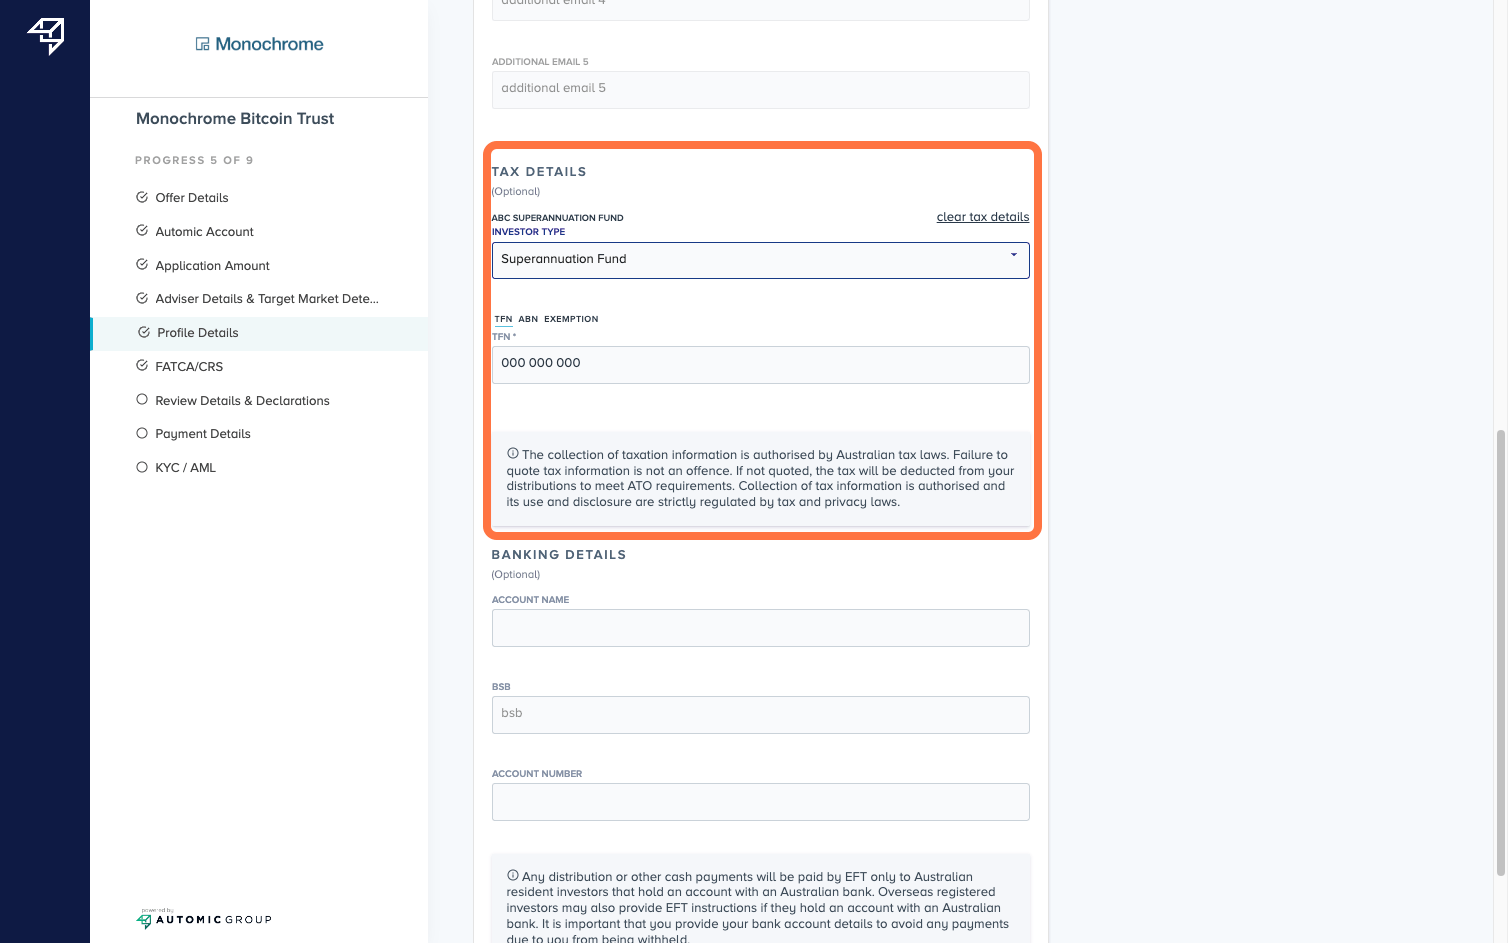Switch to the Exemption tab
This screenshot has height=943, width=1508.
coord(571,319)
